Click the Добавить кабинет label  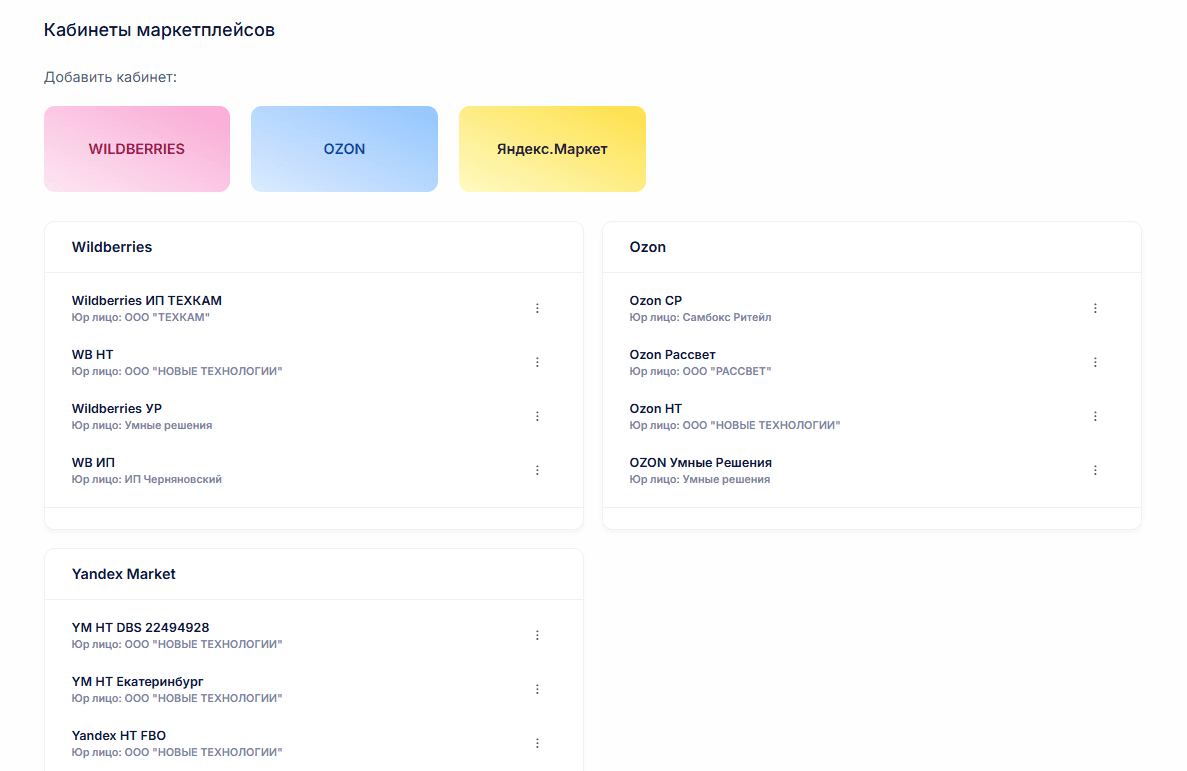click(111, 77)
